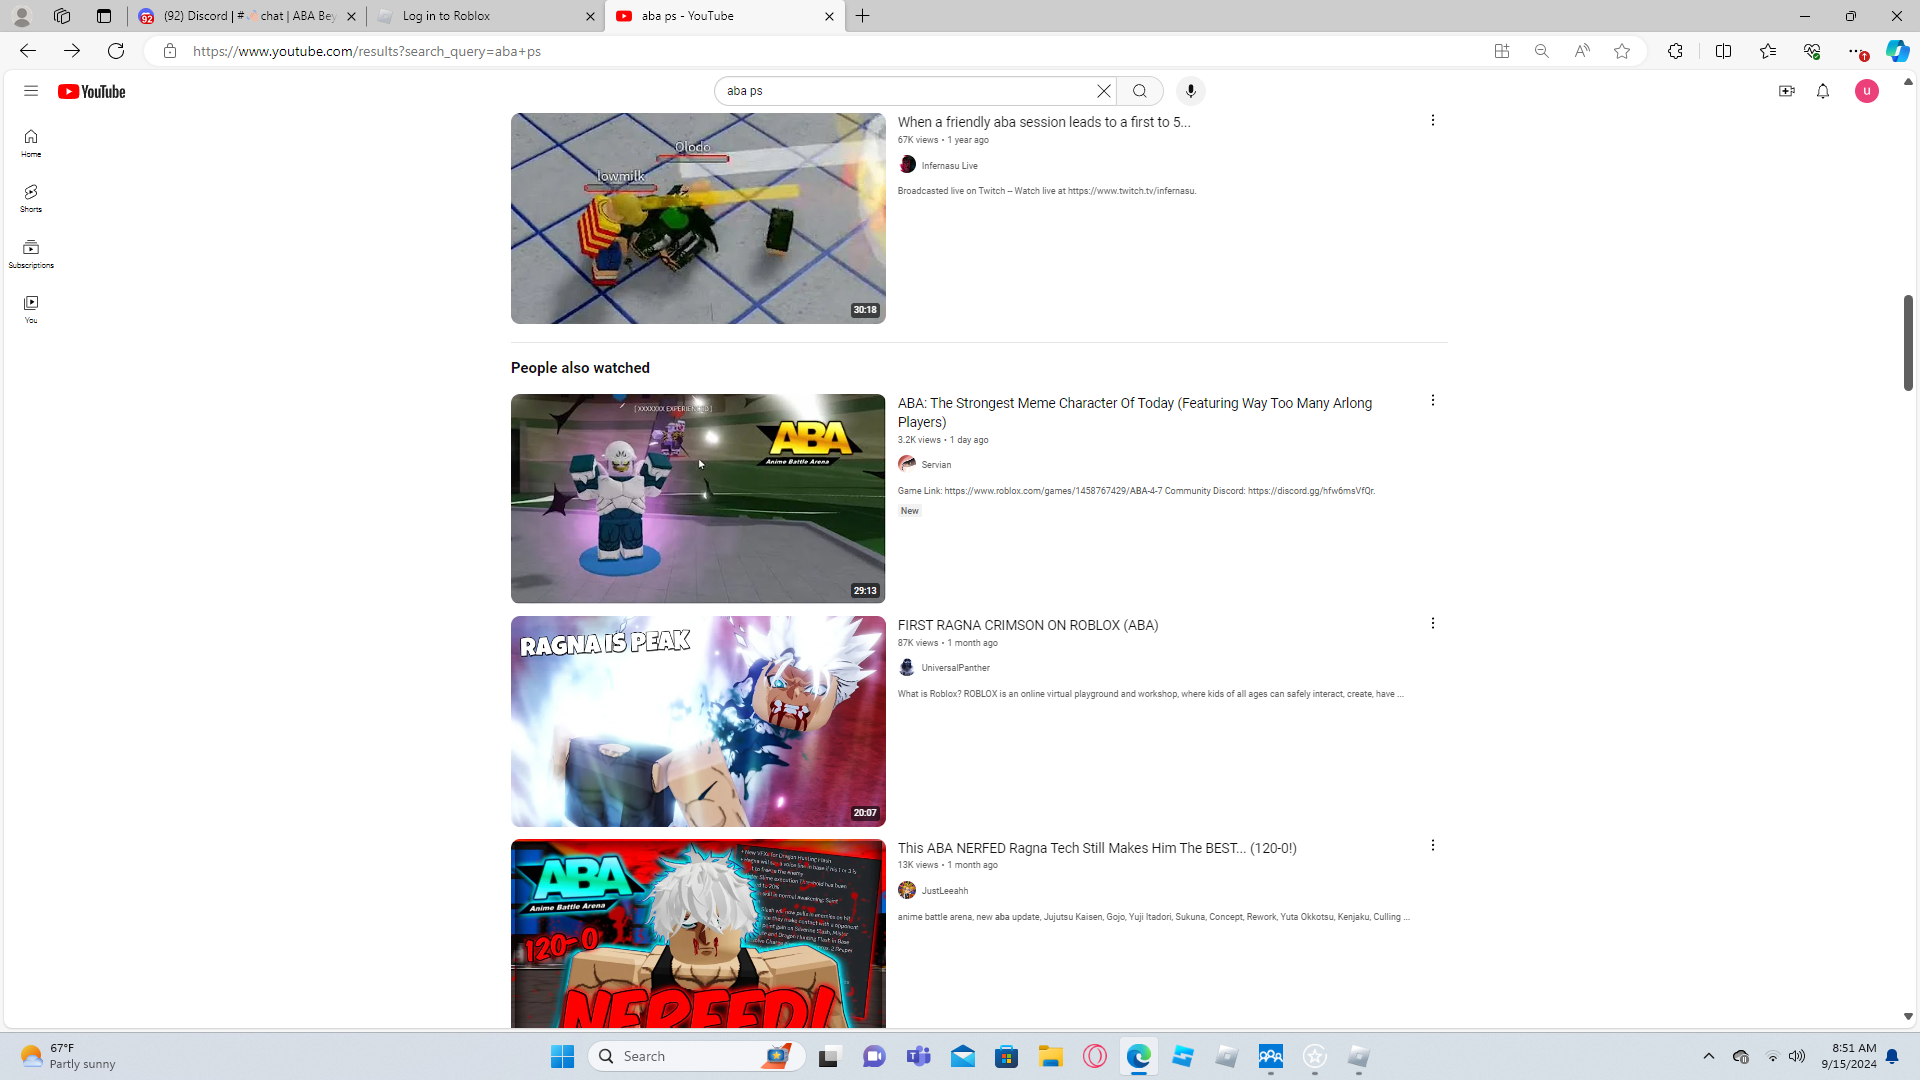Show hidden icons in system tray
This screenshot has width=1920, height=1080.
pyautogui.click(x=1709, y=1056)
